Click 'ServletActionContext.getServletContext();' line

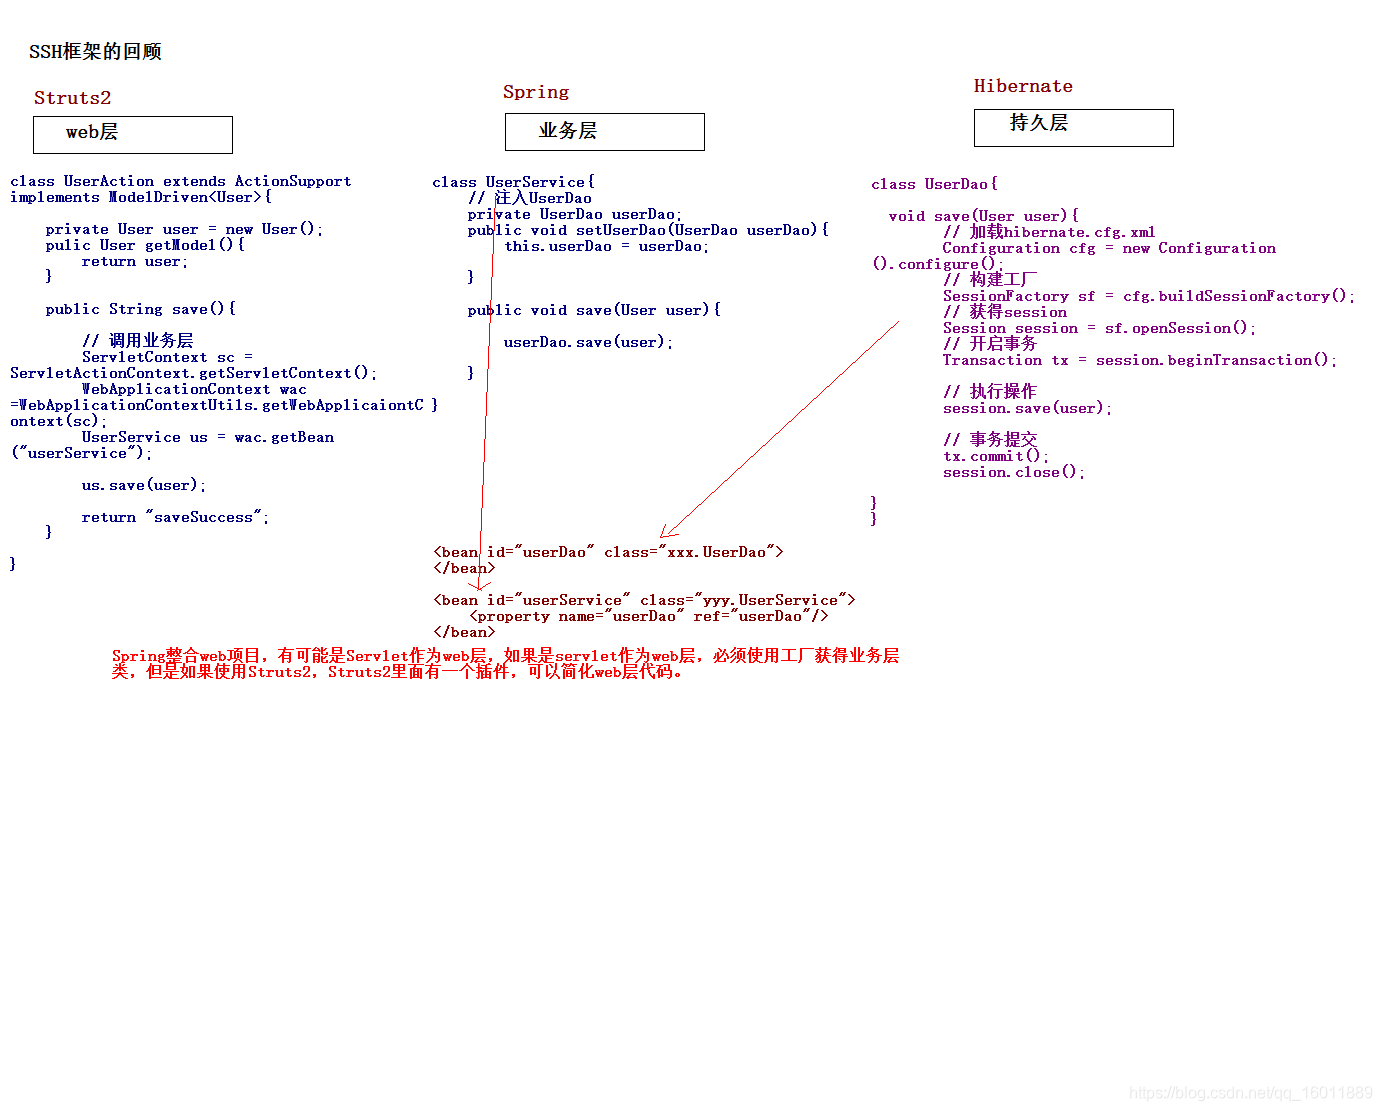[194, 373]
